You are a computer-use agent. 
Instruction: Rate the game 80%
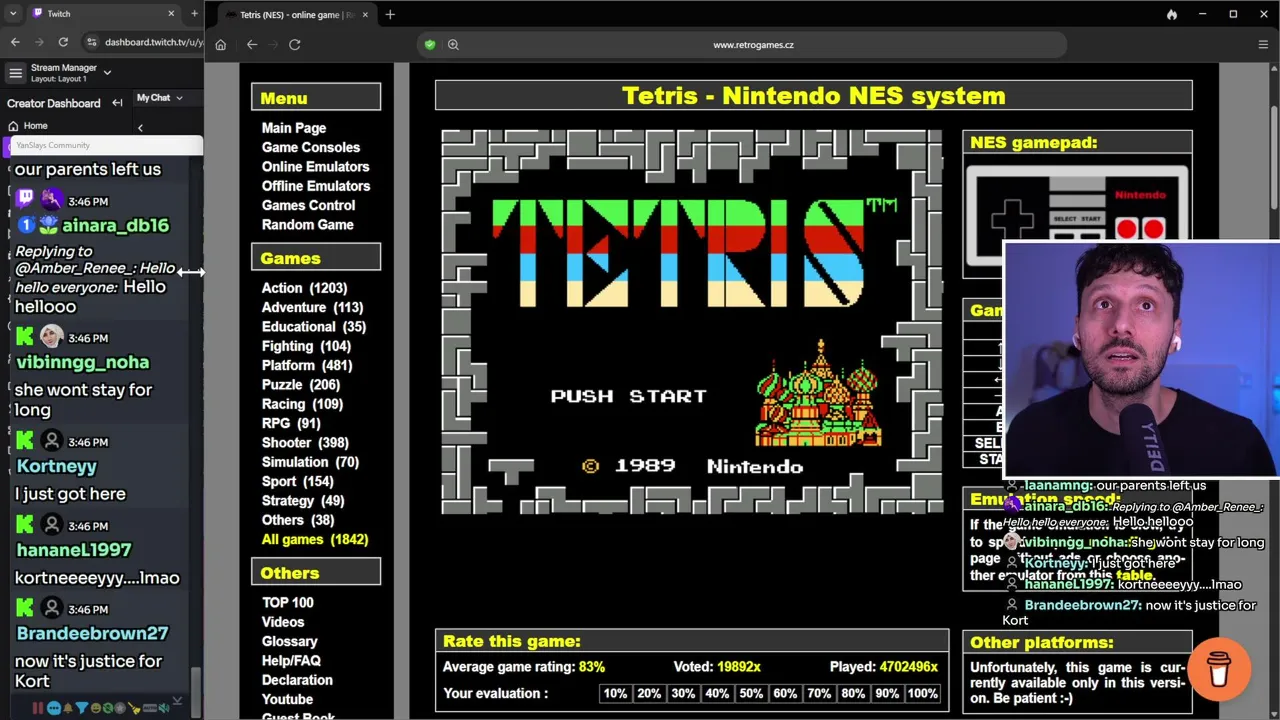tap(853, 694)
